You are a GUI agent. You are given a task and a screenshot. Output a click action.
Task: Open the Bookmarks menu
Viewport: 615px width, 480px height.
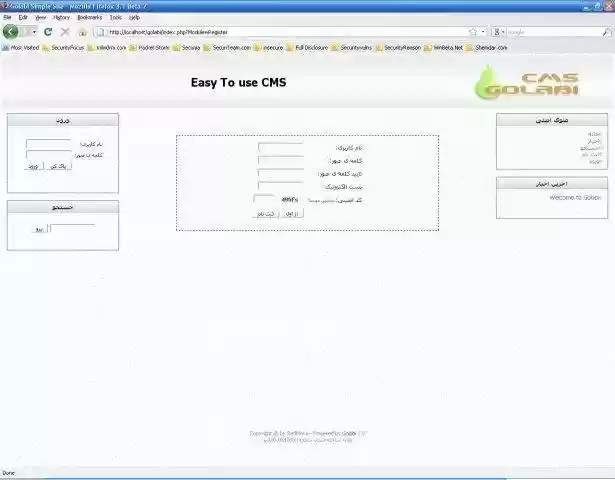tap(90, 17)
